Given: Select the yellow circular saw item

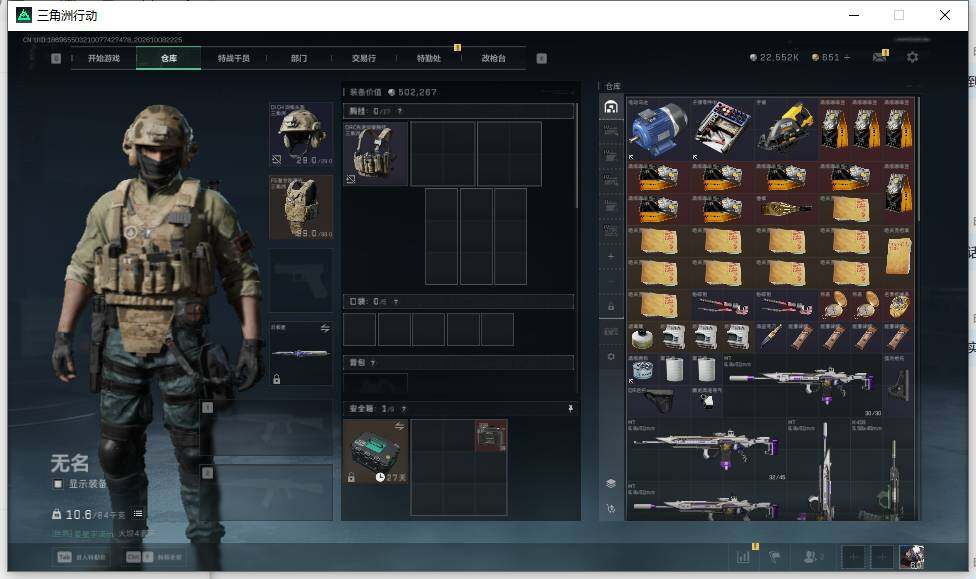Looking at the screenshot, I should click(x=786, y=129).
